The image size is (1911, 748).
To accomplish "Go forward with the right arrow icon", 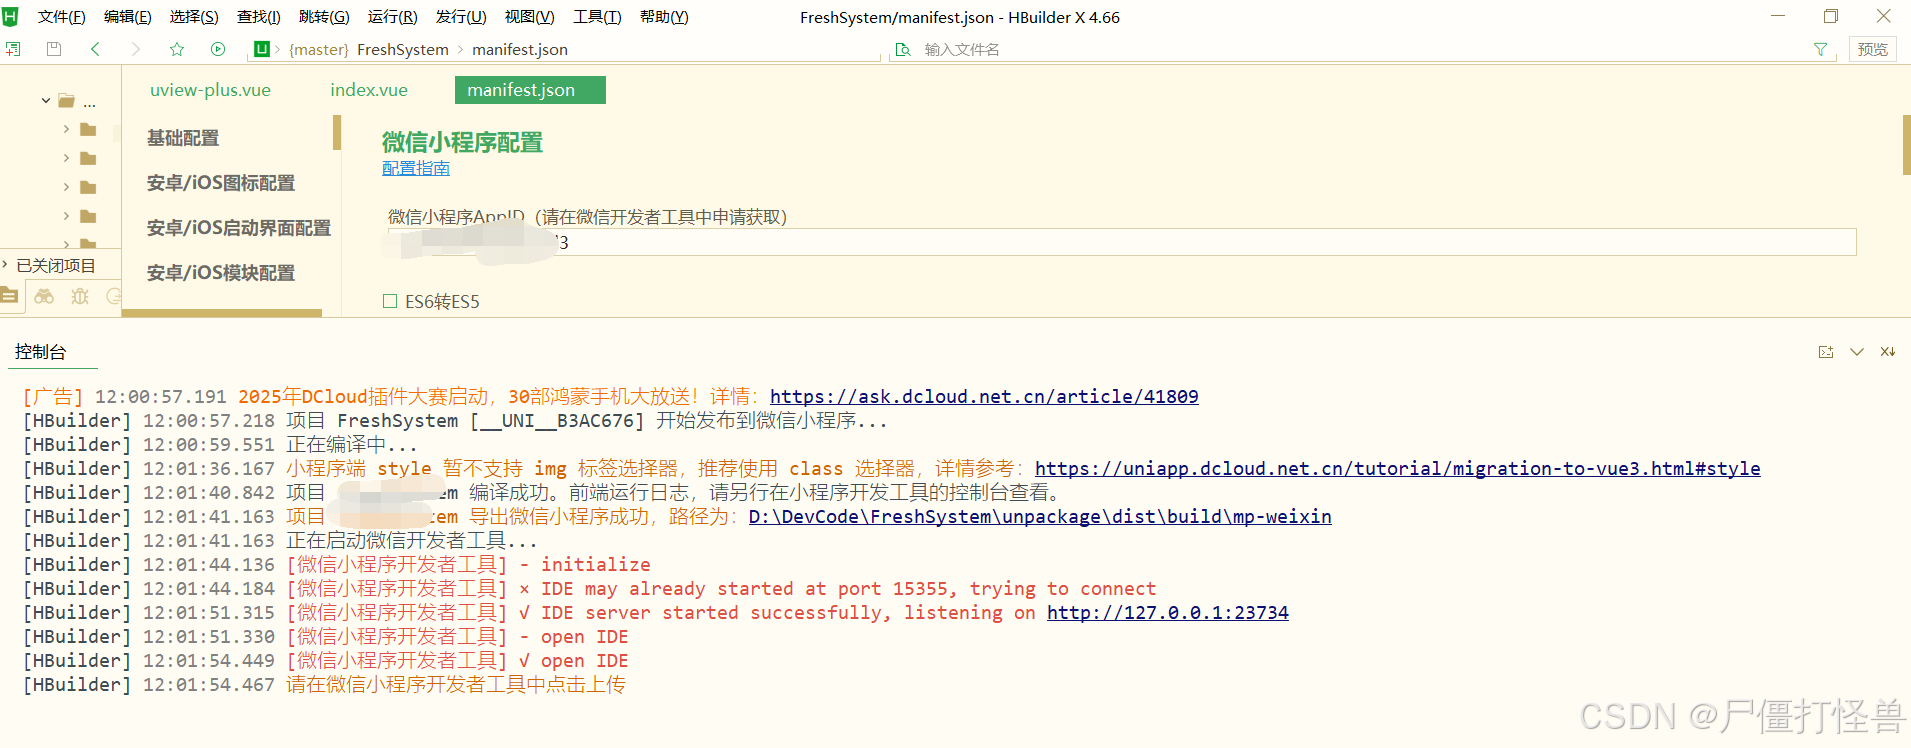I will [136, 49].
